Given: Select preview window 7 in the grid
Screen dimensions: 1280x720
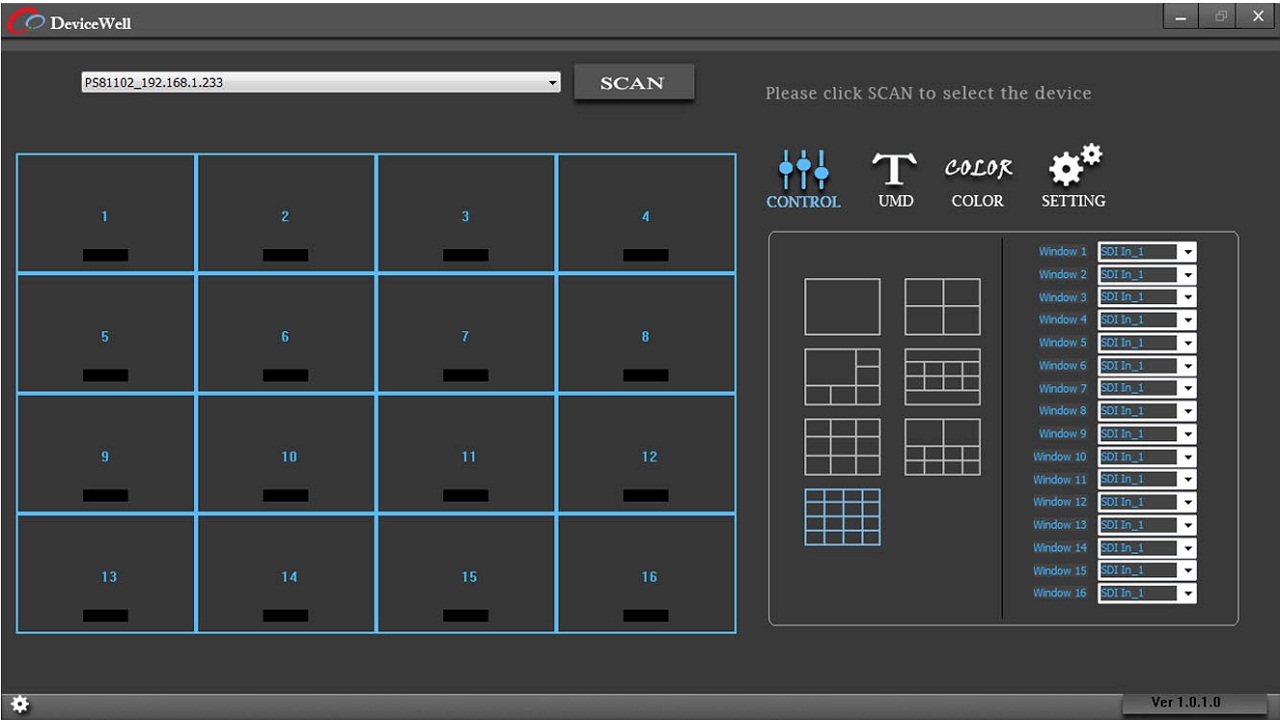Looking at the screenshot, I should click(x=466, y=333).
